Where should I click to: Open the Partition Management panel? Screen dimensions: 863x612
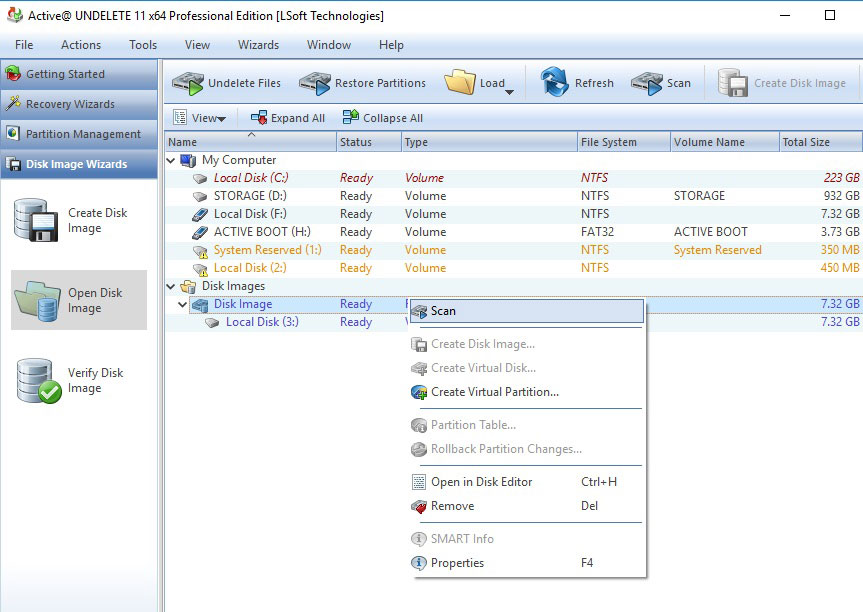pyautogui.click(x=83, y=134)
